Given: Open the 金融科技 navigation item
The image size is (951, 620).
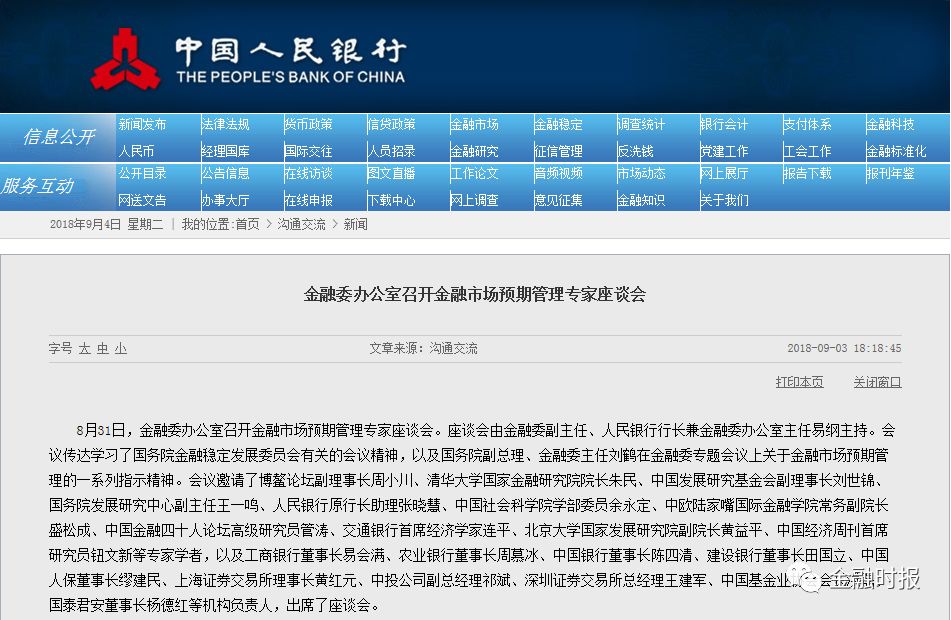Looking at the screenshot, I should coord(893,124).
